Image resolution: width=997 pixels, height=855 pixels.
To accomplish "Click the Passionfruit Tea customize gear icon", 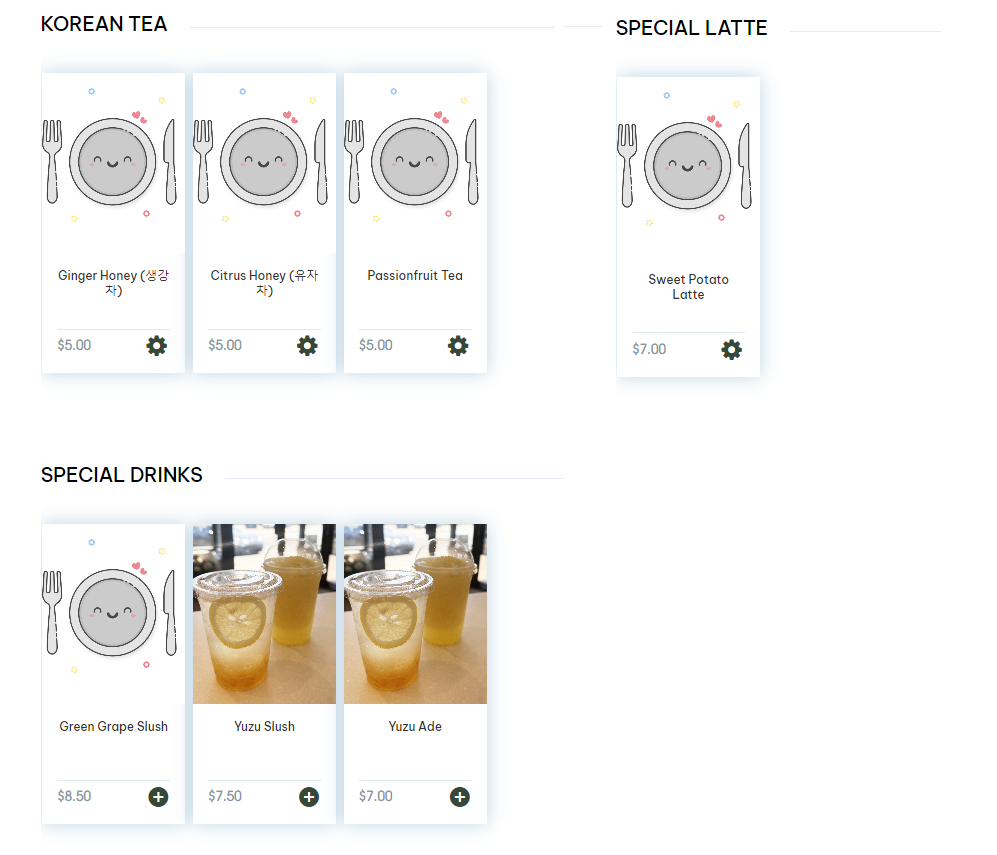I will 458,346.
